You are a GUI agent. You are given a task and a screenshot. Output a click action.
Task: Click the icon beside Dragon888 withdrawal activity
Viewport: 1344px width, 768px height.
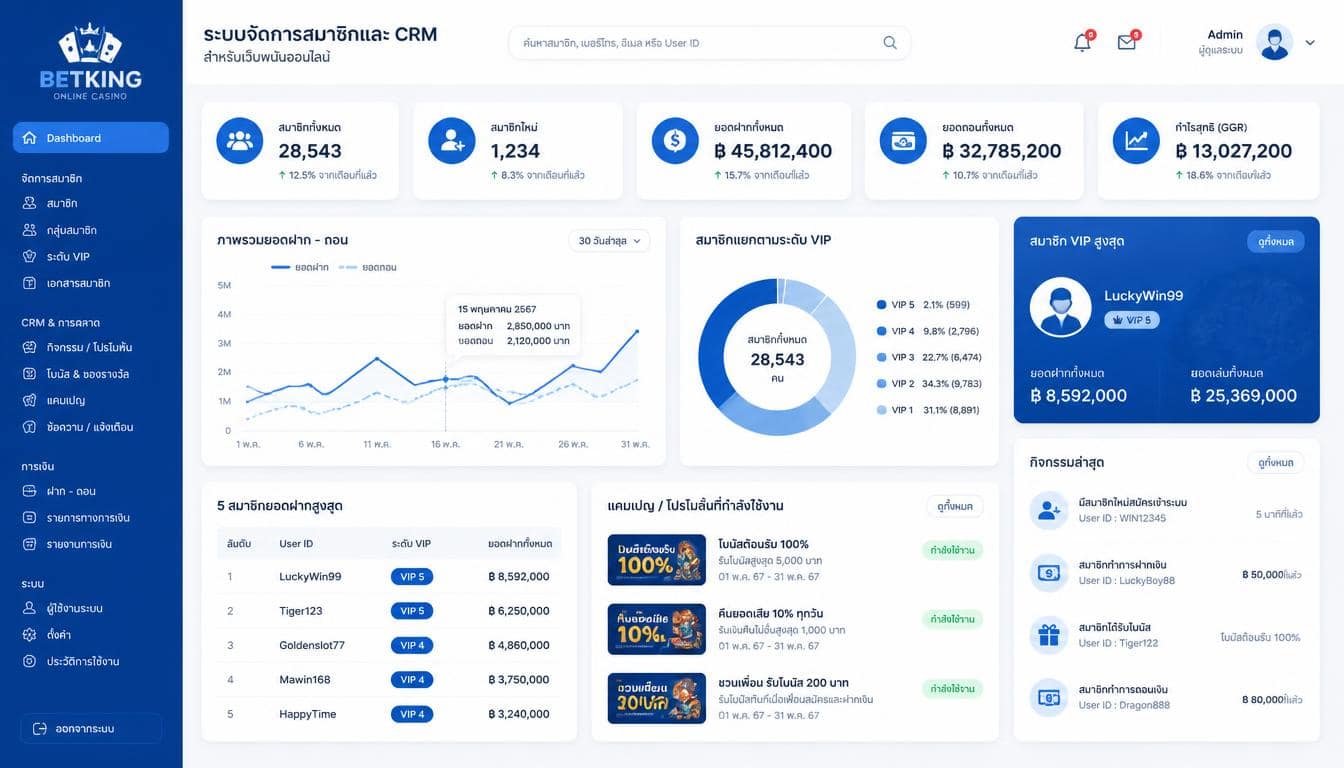coord(1049,697)
